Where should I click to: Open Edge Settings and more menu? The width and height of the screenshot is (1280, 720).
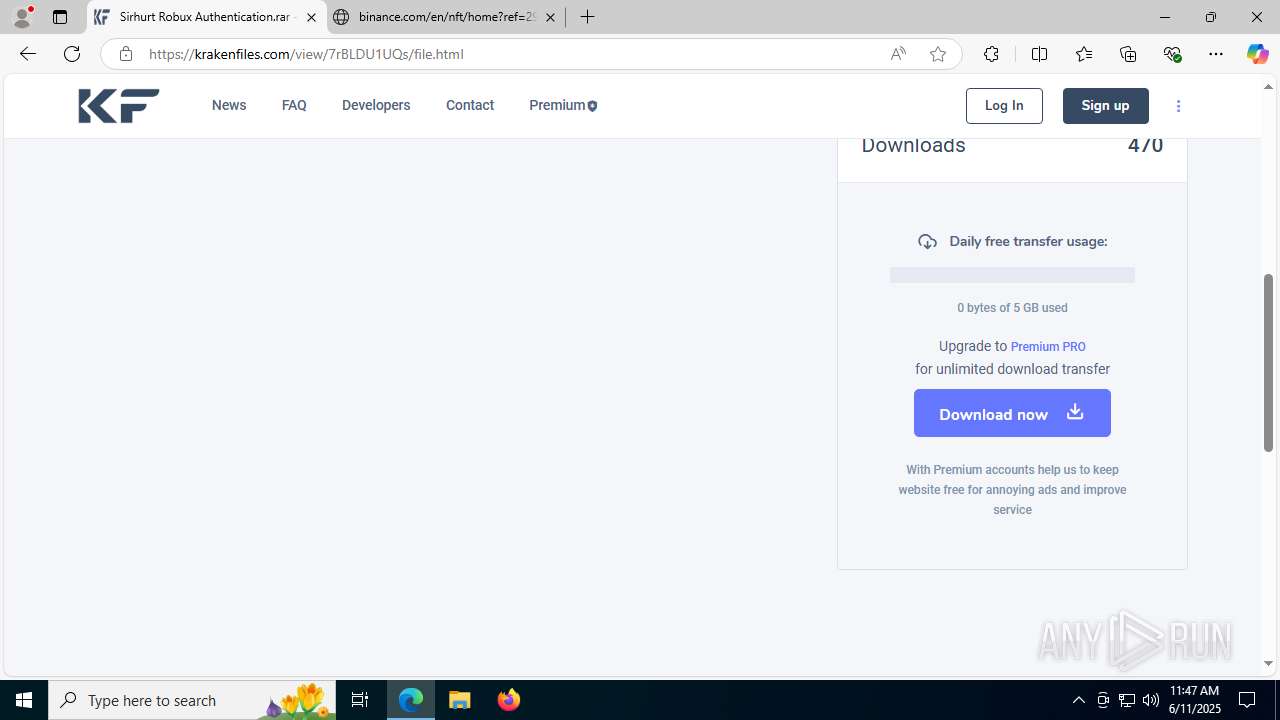click(x=1216, y=54)
